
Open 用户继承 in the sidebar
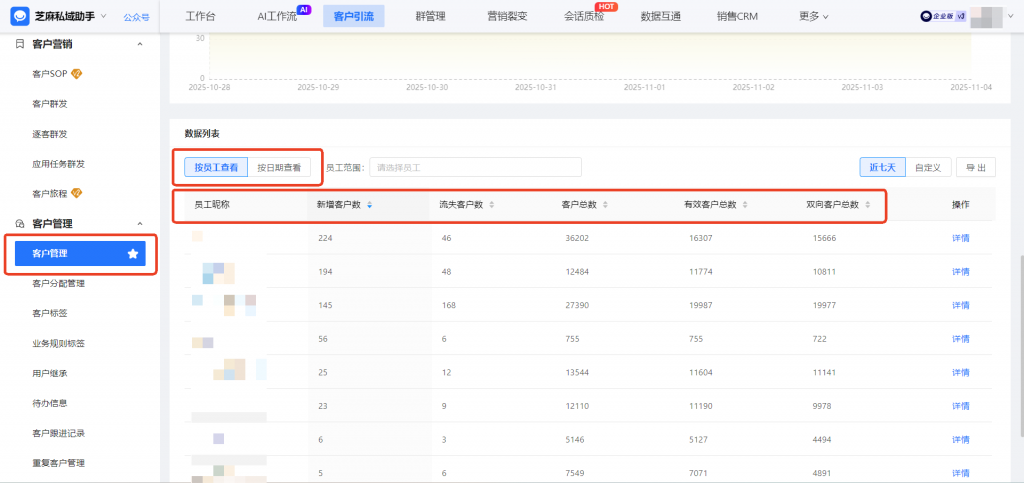pyautogui.click(x=50, y=373)
